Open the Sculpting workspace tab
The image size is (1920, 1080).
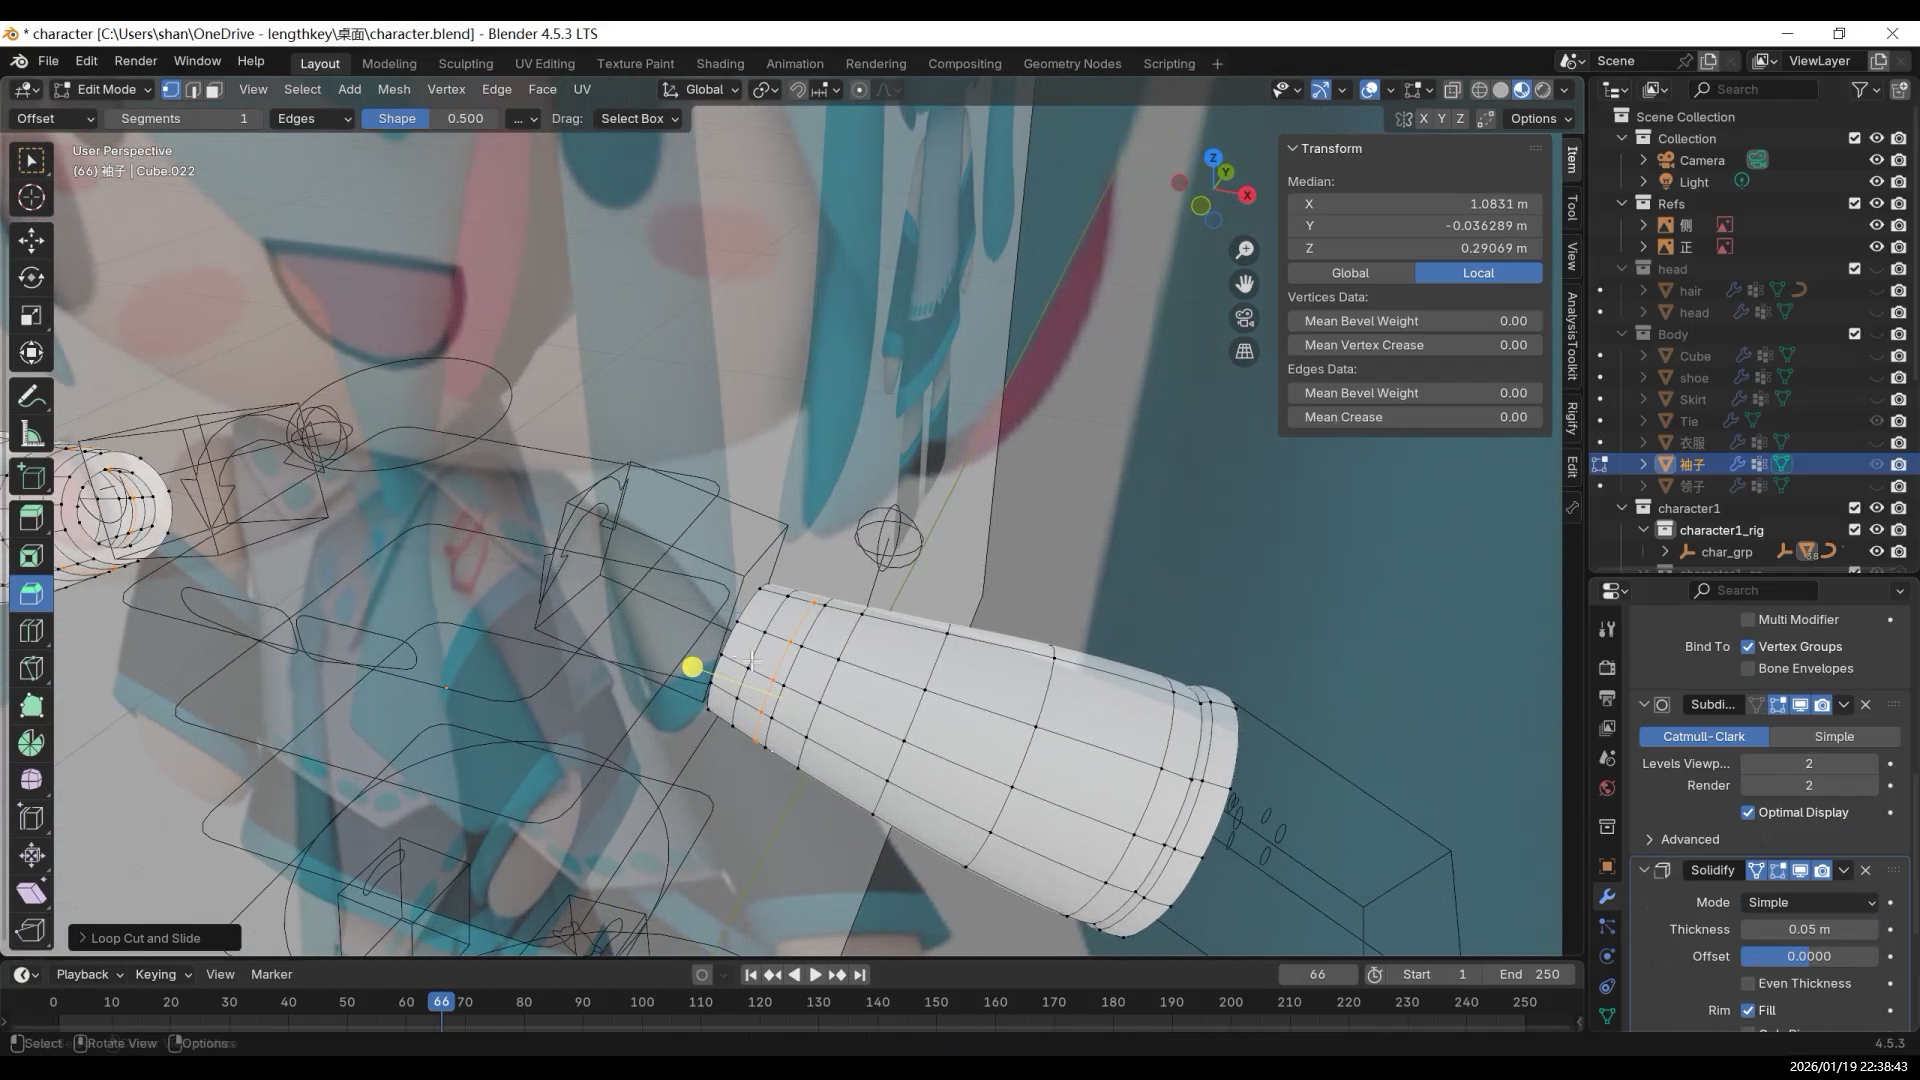pyautogui.click(x=465, y=64)
